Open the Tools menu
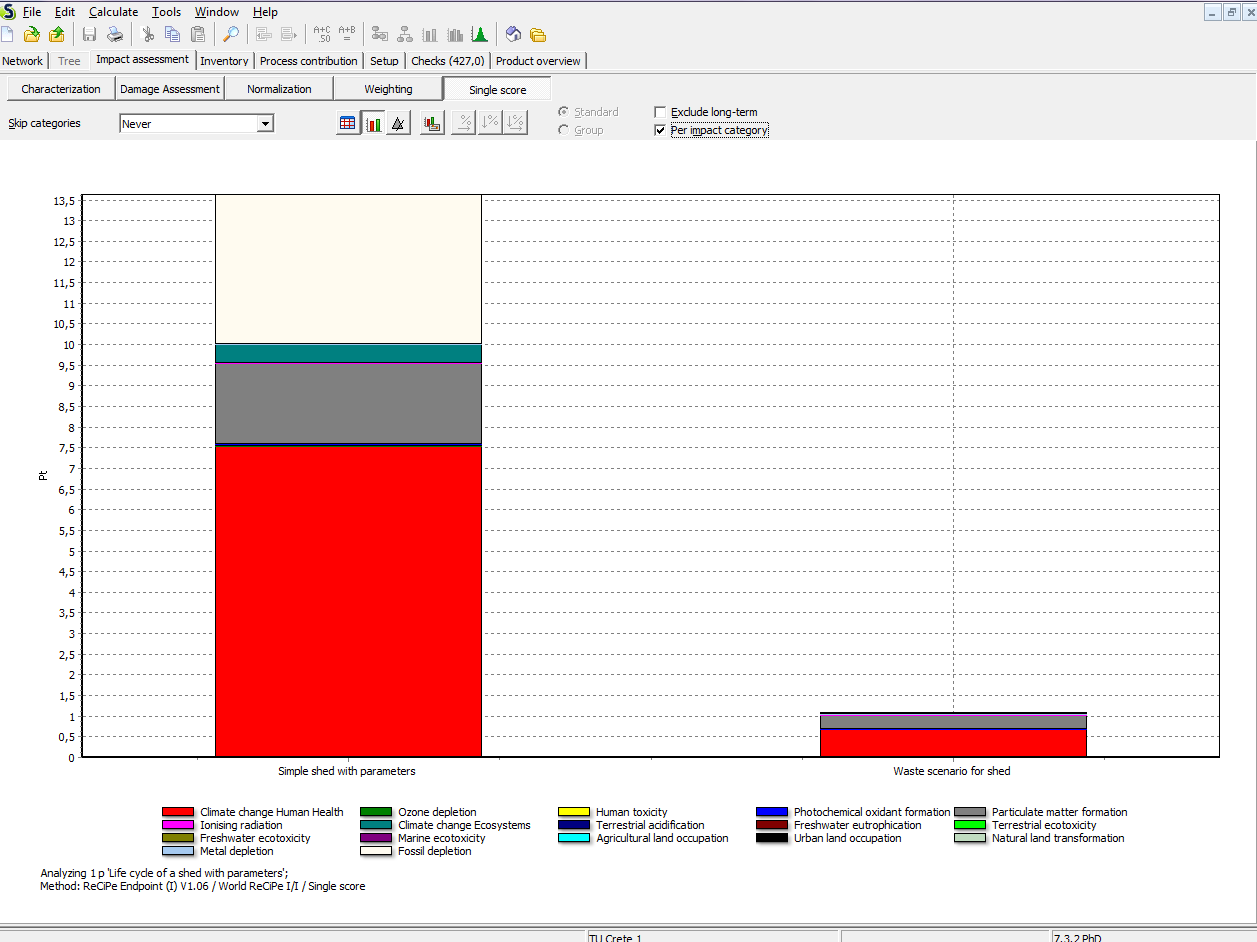Viewport: 1257px width, 942px height. pos(166,12)
